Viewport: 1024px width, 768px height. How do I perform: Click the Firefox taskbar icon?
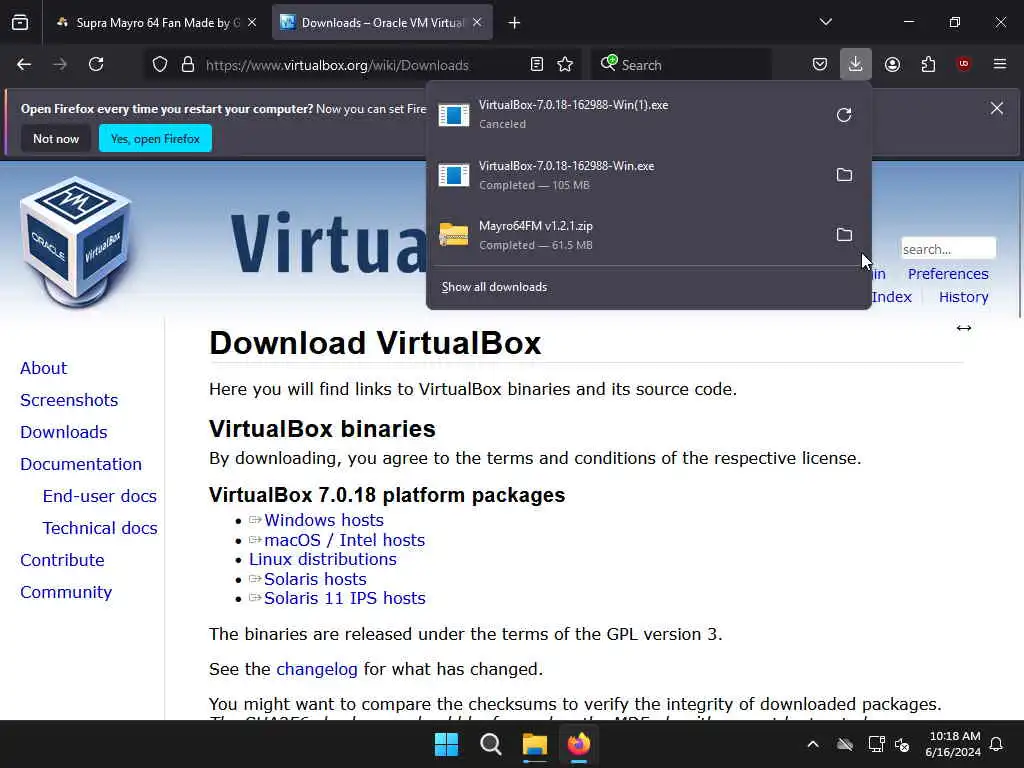579,744
